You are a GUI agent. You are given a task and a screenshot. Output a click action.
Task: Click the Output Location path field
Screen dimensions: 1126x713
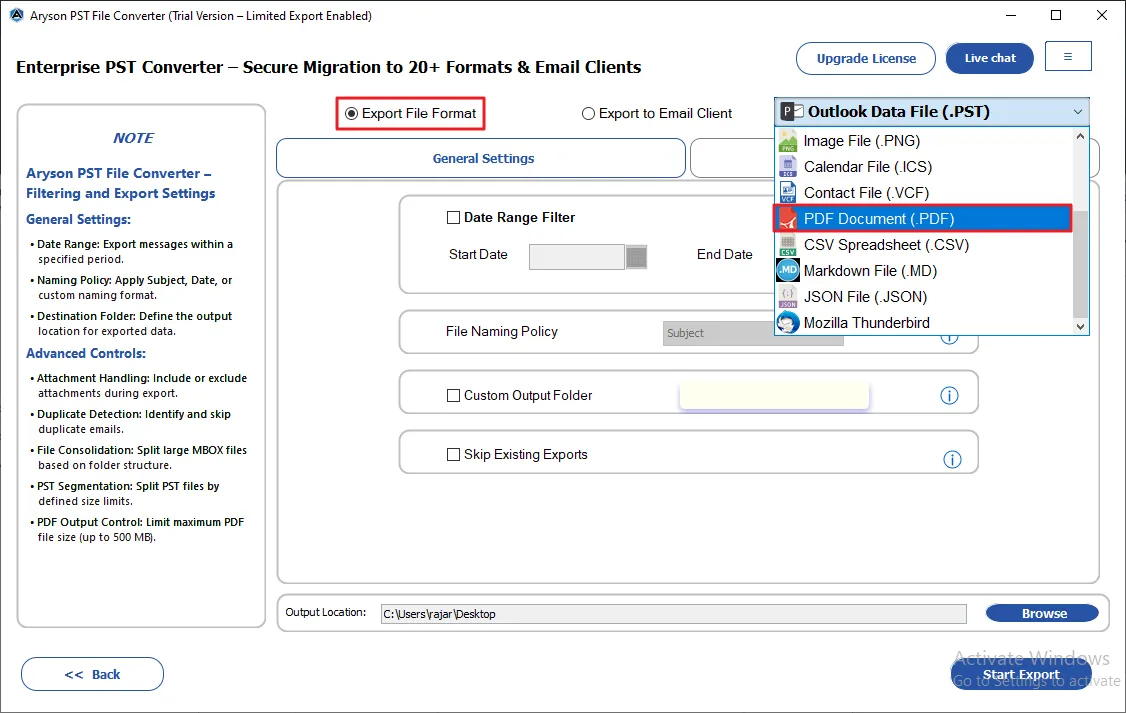pos(674,614)
